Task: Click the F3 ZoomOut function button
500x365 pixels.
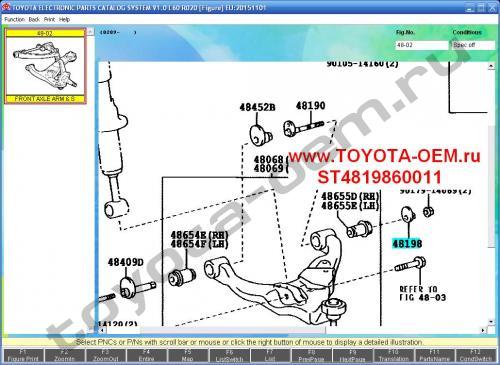Action: pyautogui.click(x=106, y=355)
